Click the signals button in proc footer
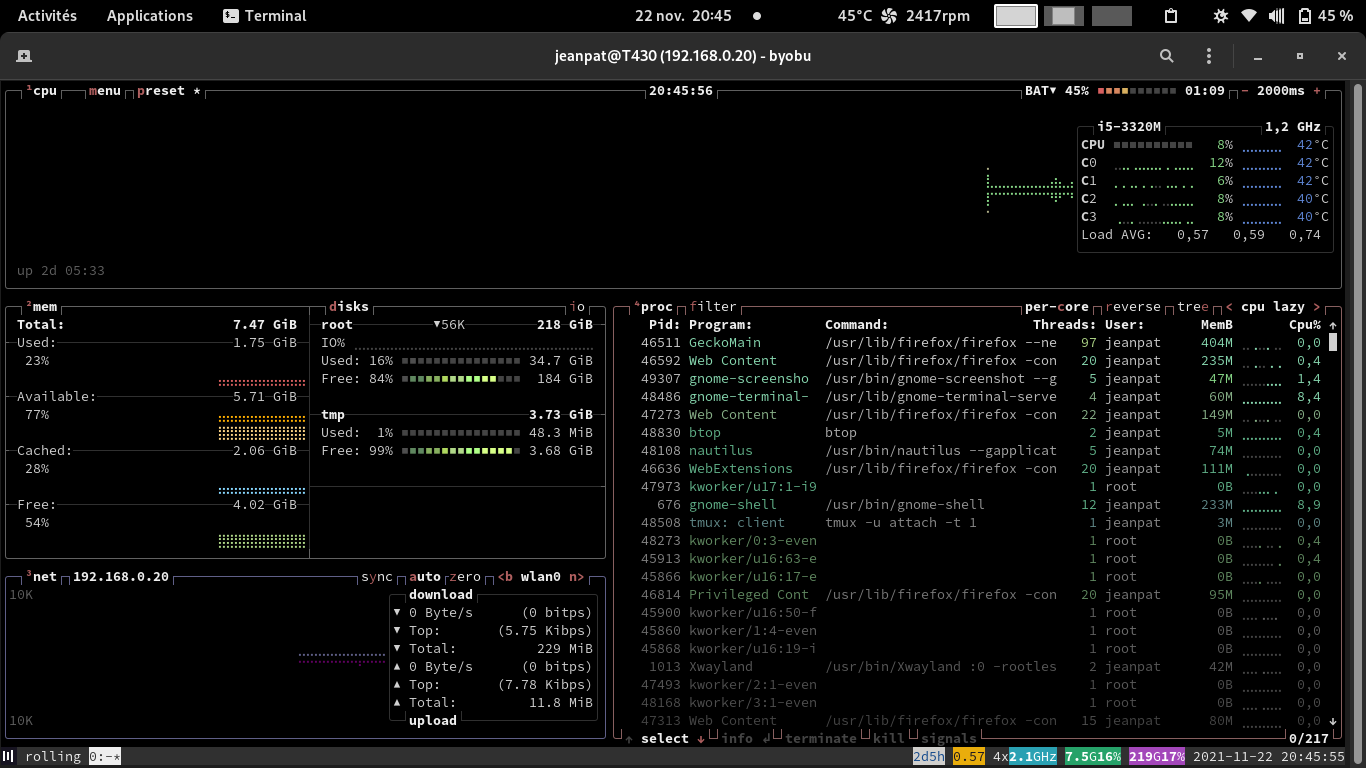Viewport: 1366px width, 768px height. tap(949, 739)
